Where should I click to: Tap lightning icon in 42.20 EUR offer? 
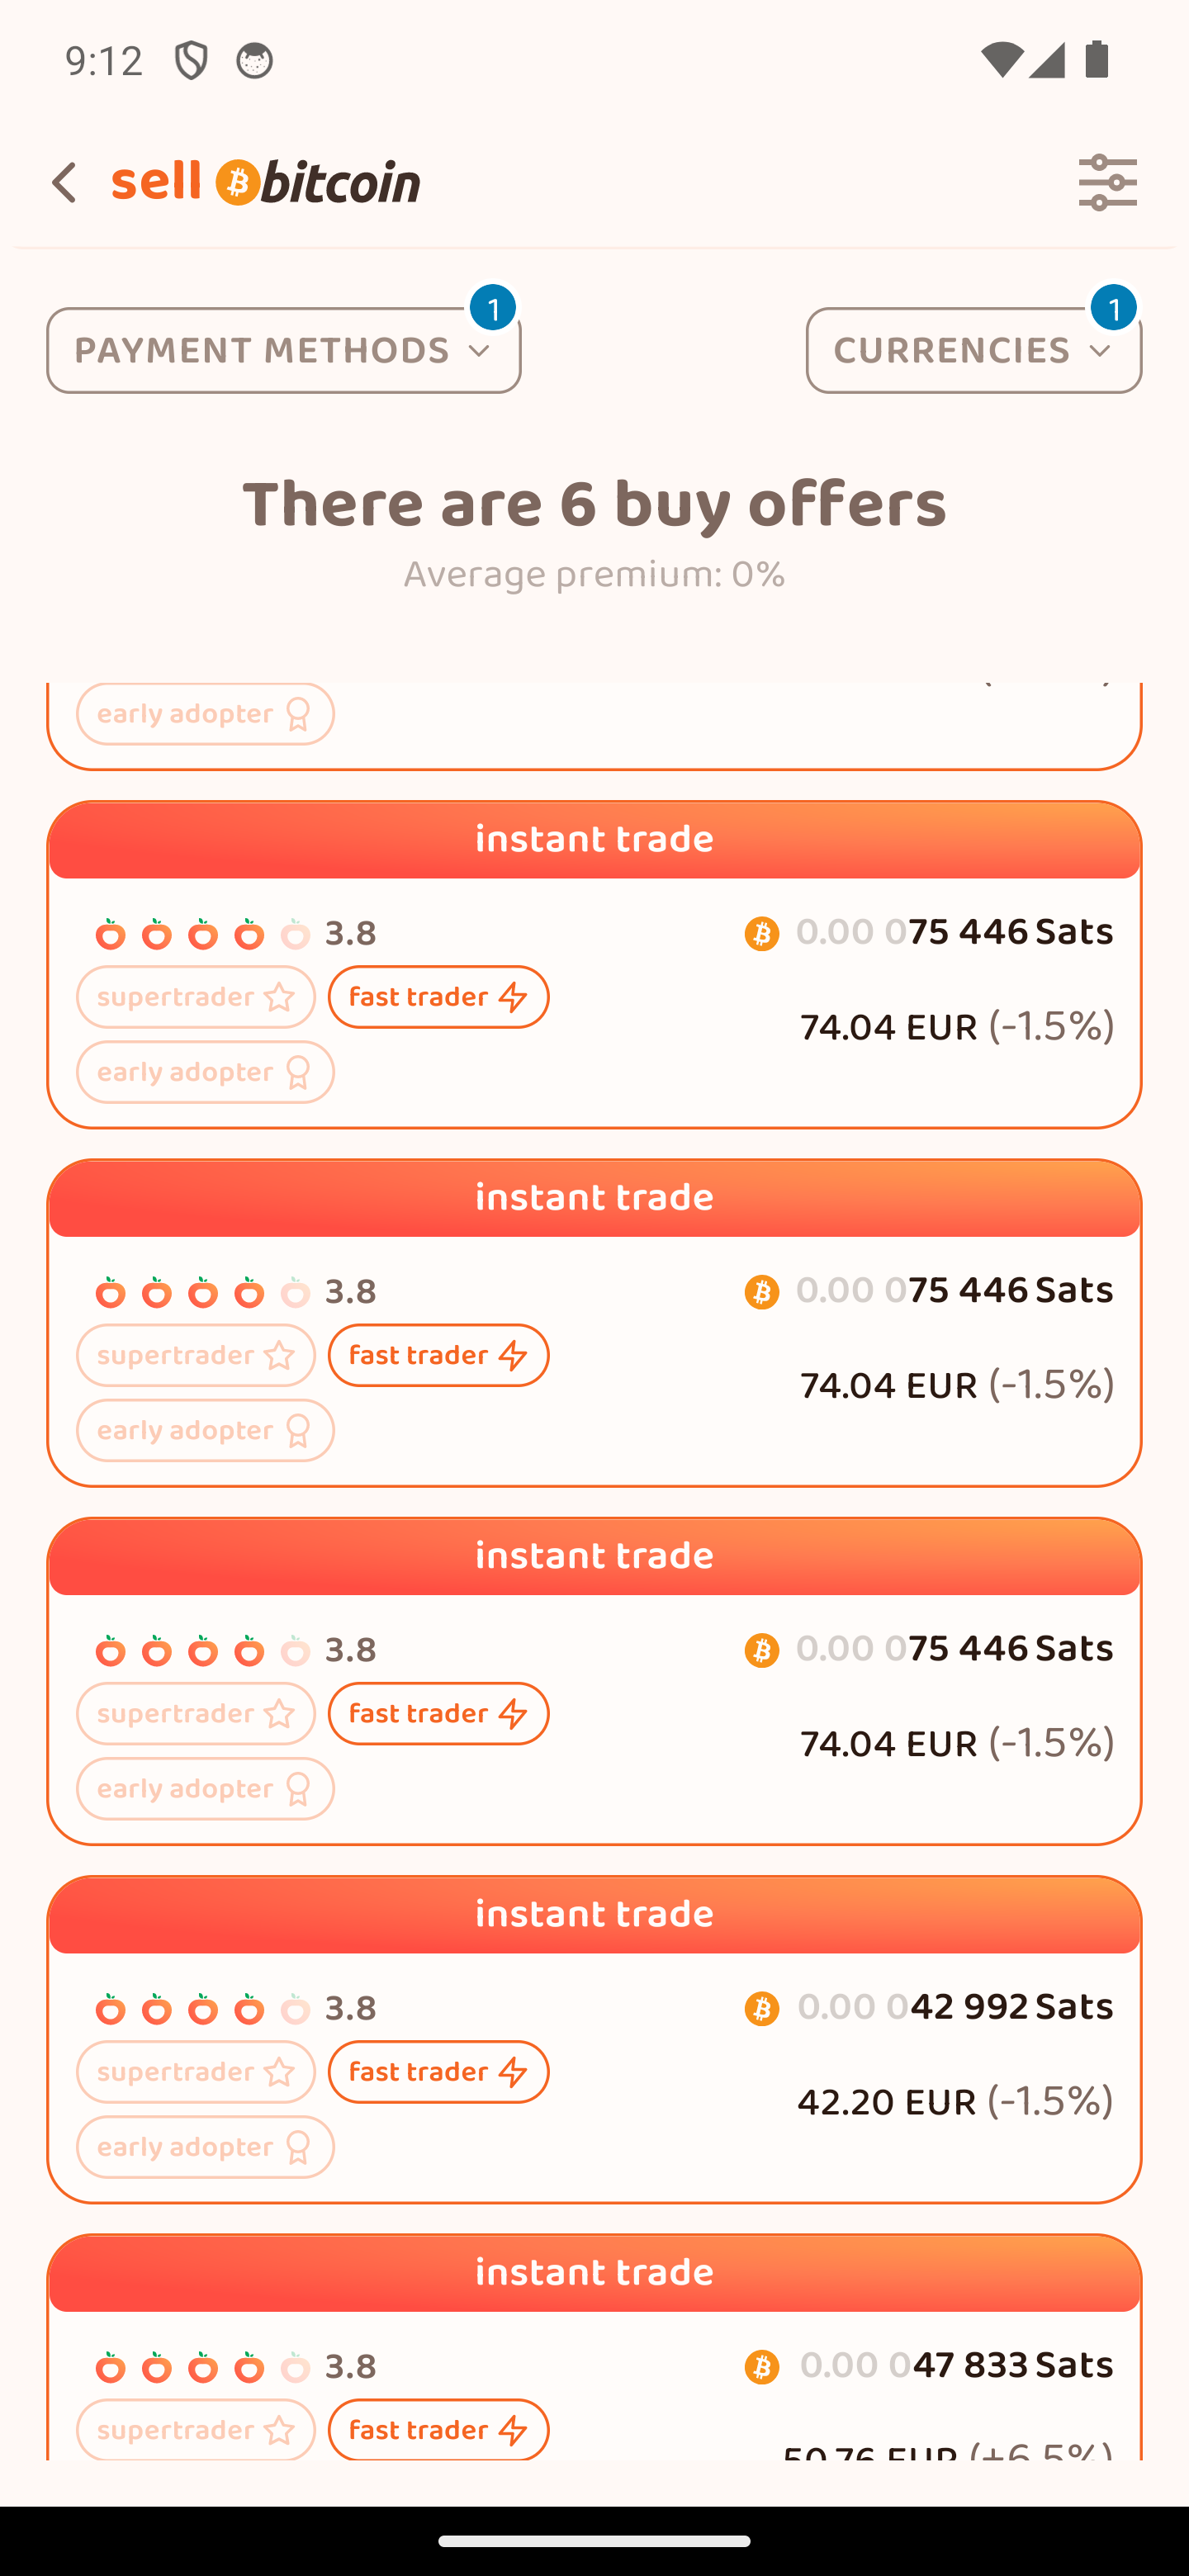512,2072
